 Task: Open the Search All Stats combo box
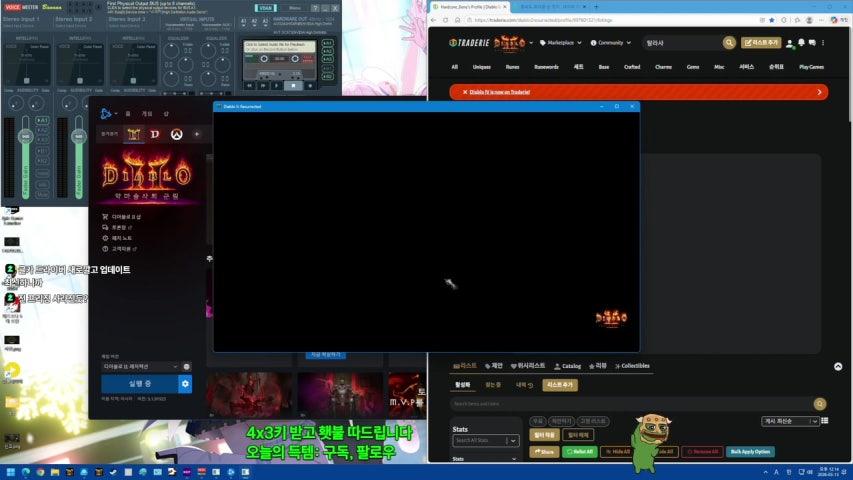click(485, 440)
